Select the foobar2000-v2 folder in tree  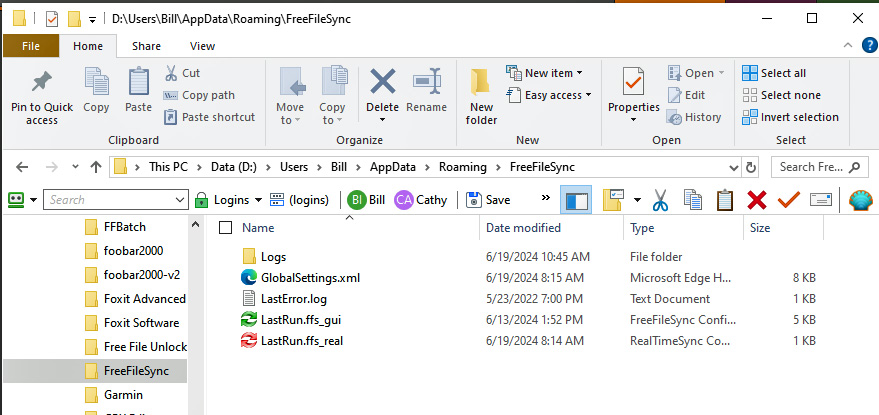[x=142, y=275]
